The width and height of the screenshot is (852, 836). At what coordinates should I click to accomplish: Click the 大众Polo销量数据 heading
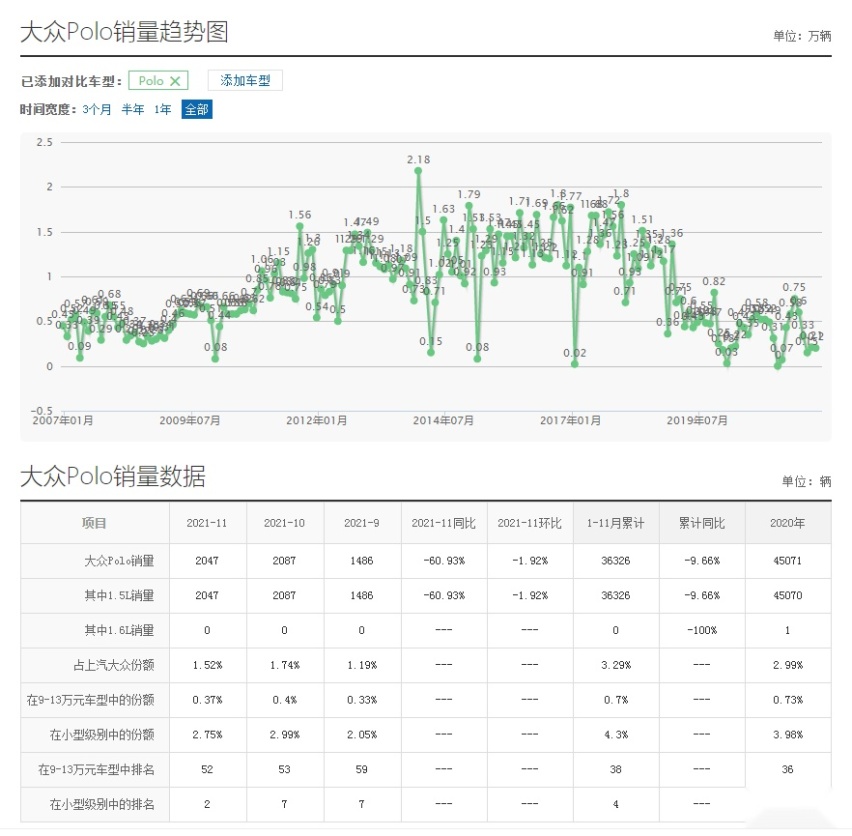[113, 476]
